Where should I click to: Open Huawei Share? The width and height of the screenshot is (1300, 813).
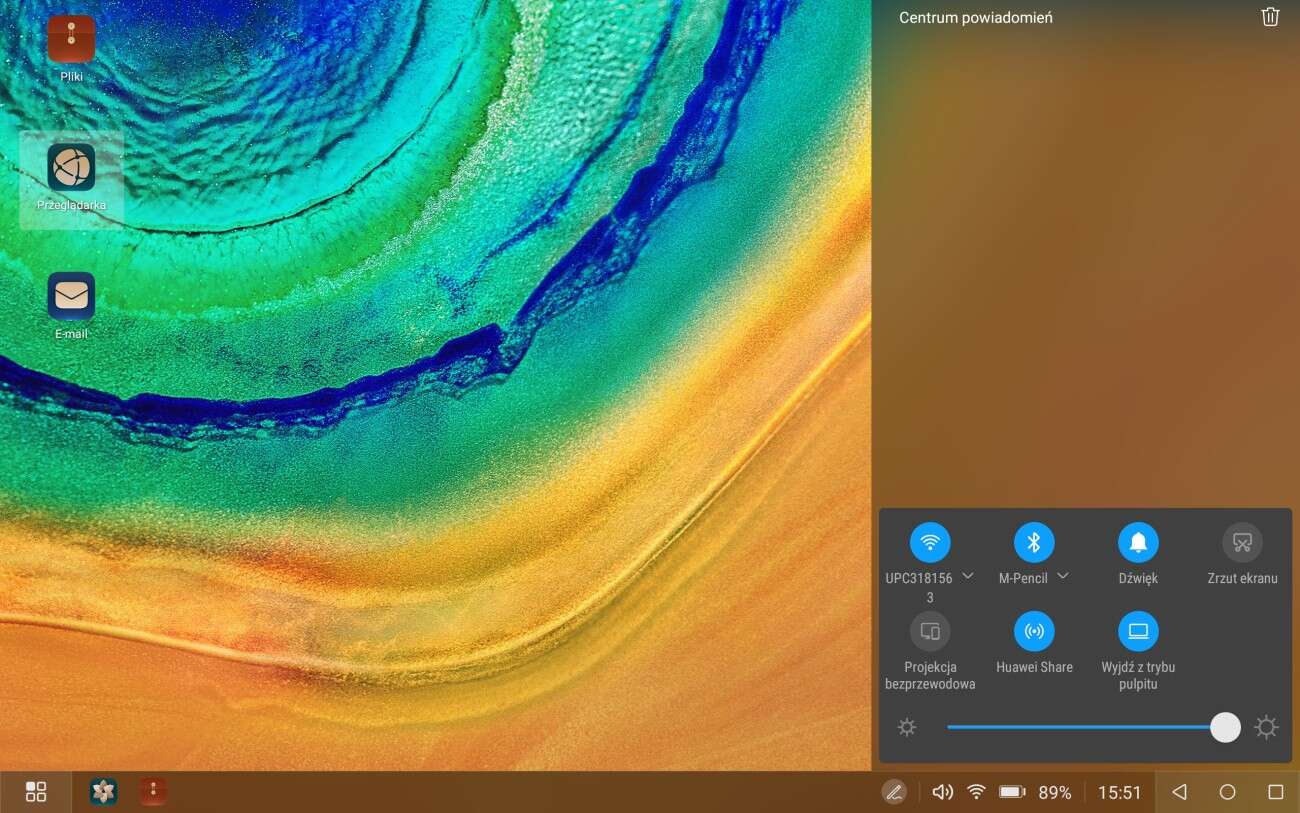(1034, 631)
